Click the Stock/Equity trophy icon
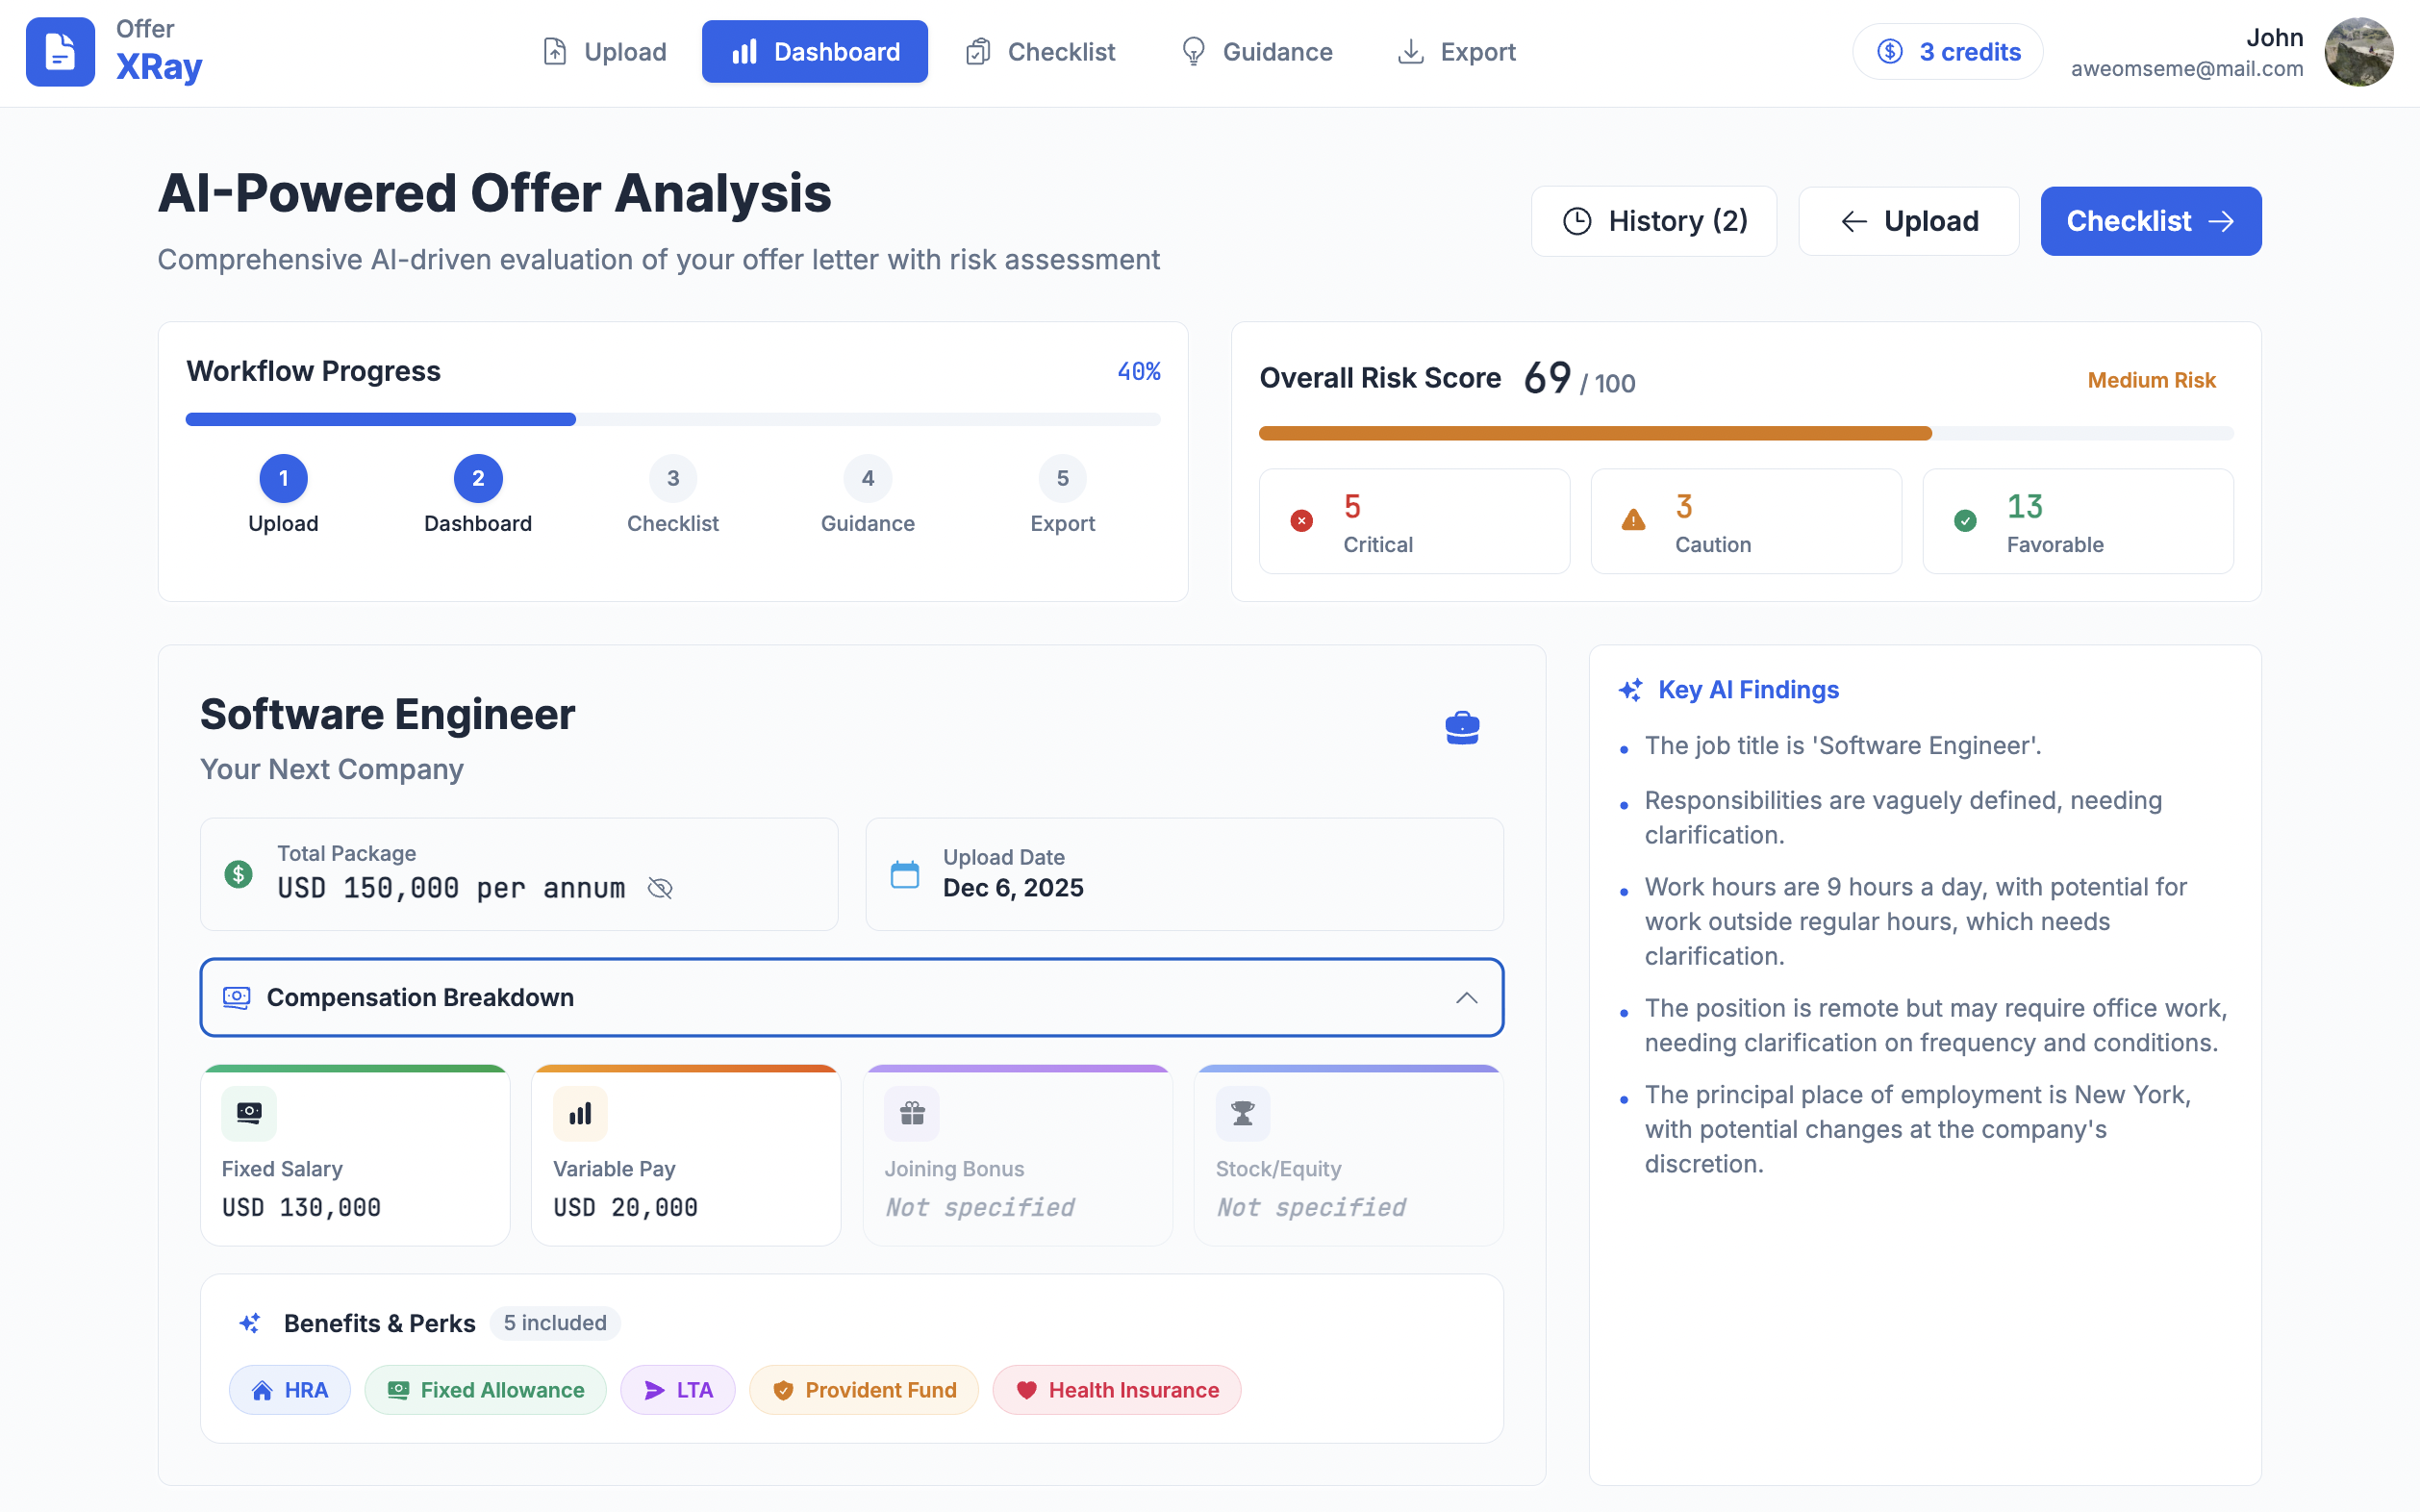This screenshot has width=2420, height=1512. click(1243, 1113)
